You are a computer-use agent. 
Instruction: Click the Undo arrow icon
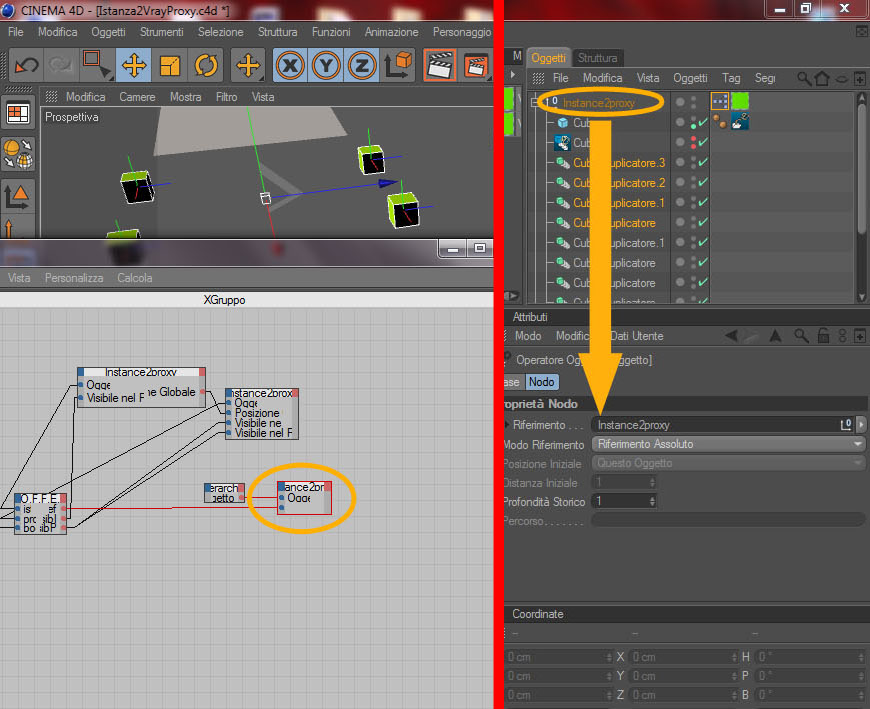[x=26, y=66]
